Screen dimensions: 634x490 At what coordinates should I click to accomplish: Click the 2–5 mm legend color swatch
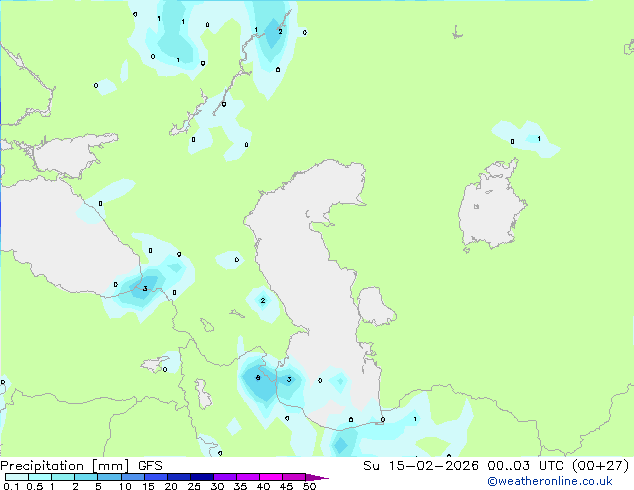(x=86, y=477)
